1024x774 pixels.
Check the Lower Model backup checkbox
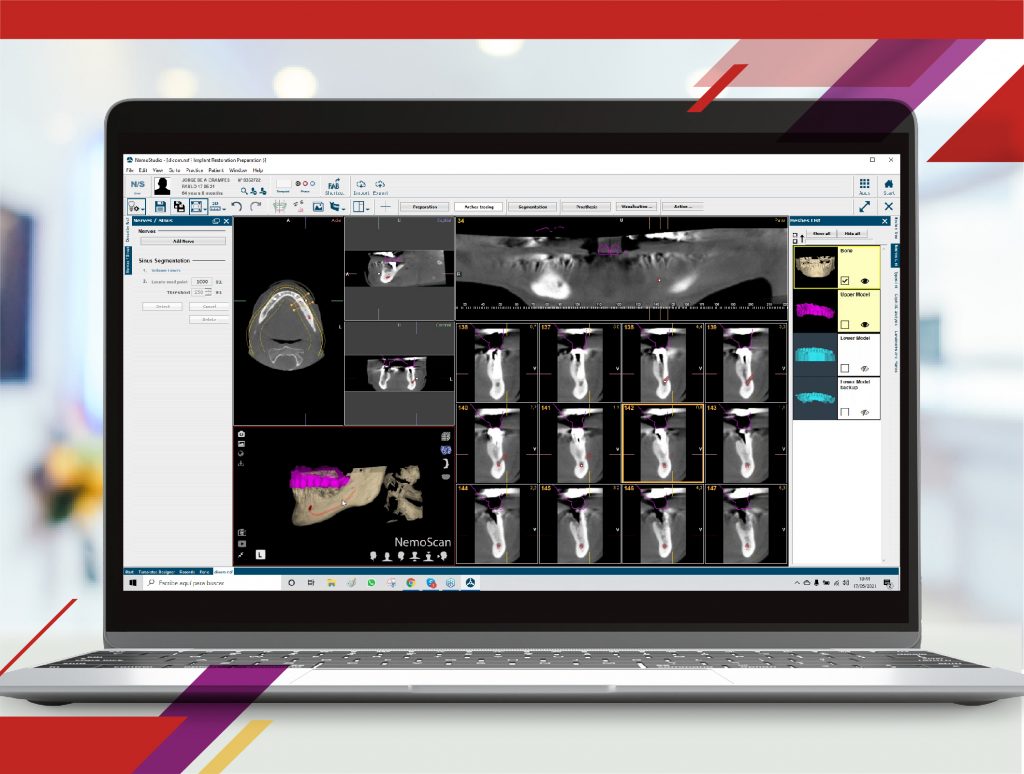point(845,411)
